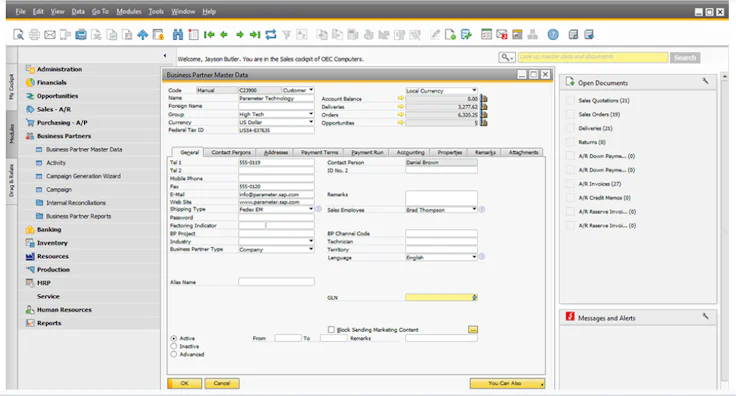Click the master data search field
The image size is (736, 396).
point(592,57)
